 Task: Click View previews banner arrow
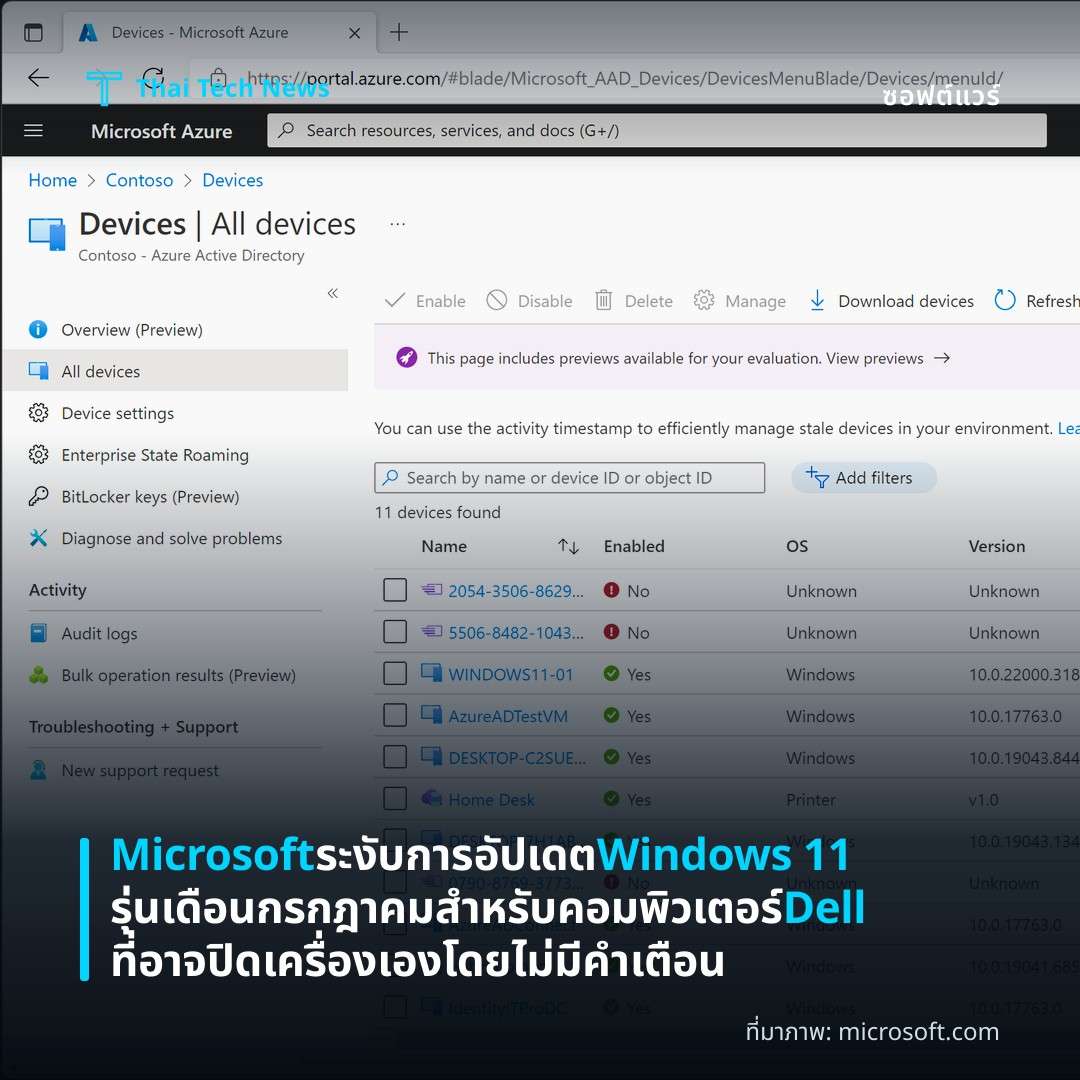(942, 358)
